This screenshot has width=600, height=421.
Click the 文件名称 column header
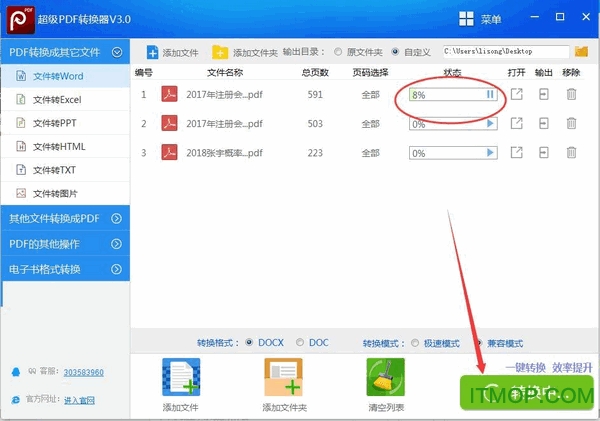pos(225,72)
